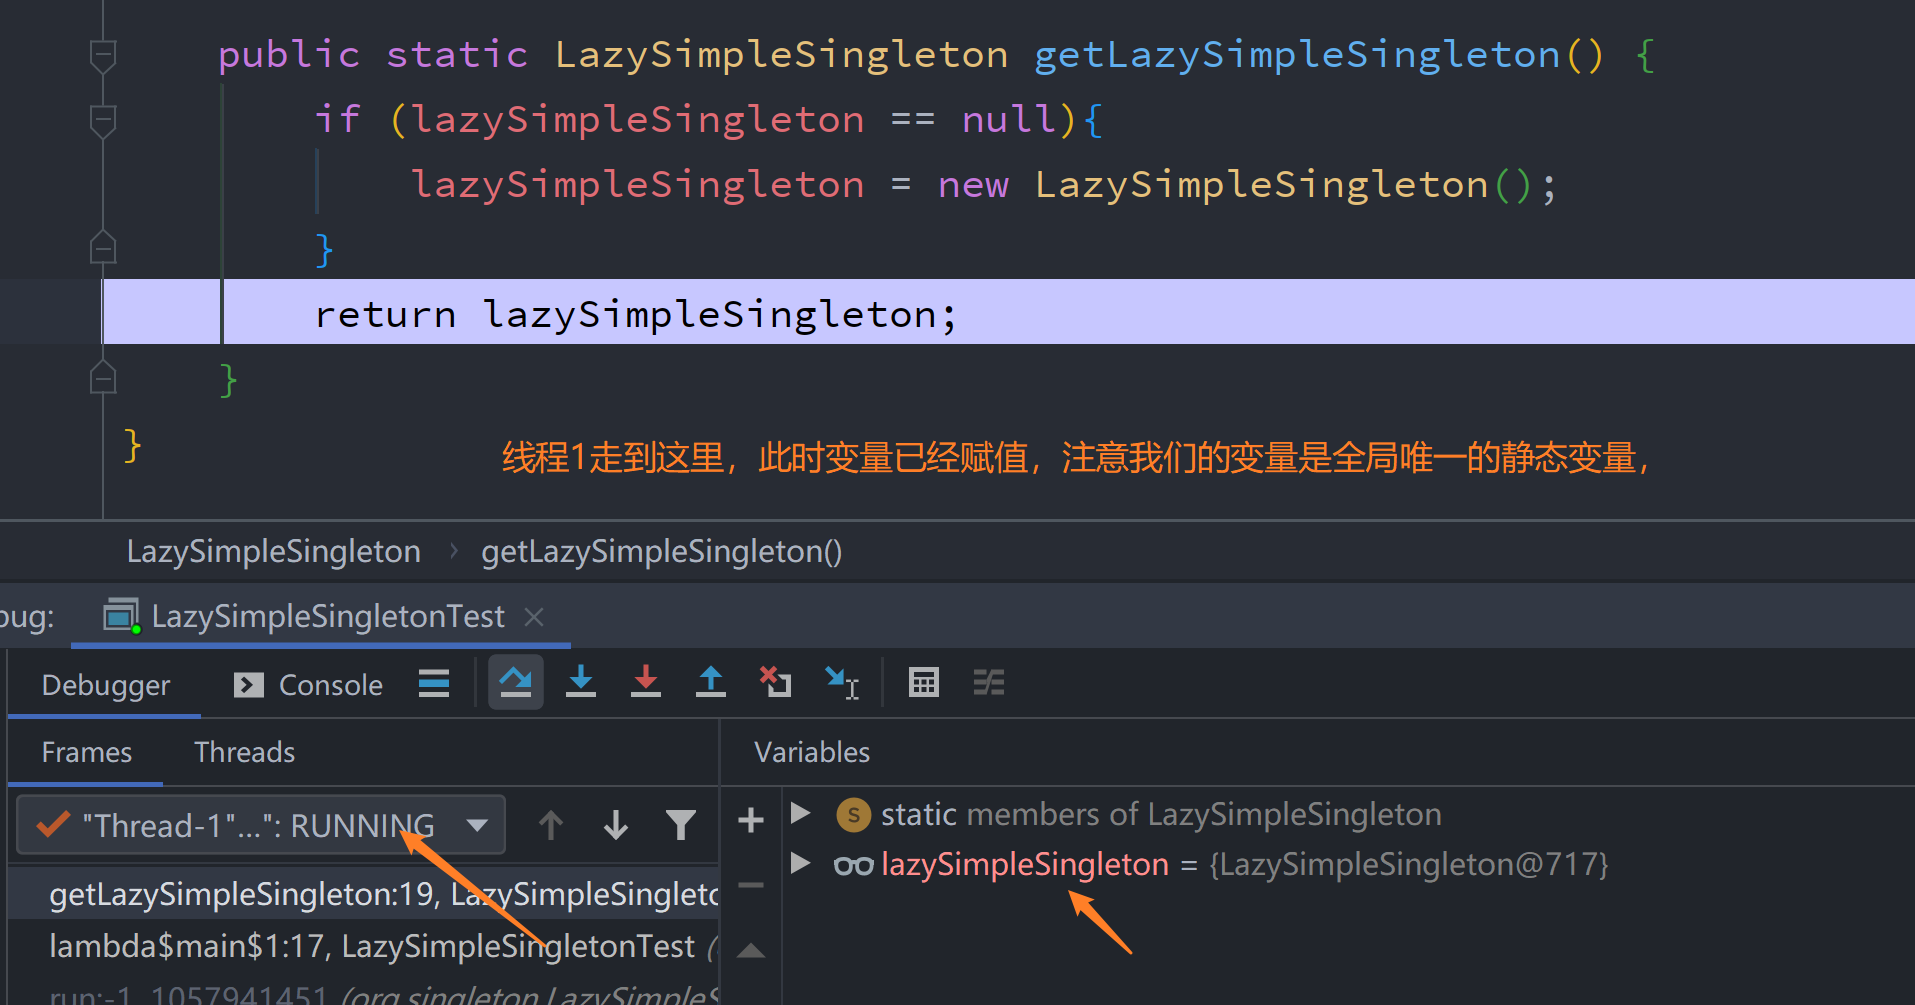Toggle the fold marker at method closing brace
The height and width of the screenshot is (1005, 1915).
tap(103, 377)
